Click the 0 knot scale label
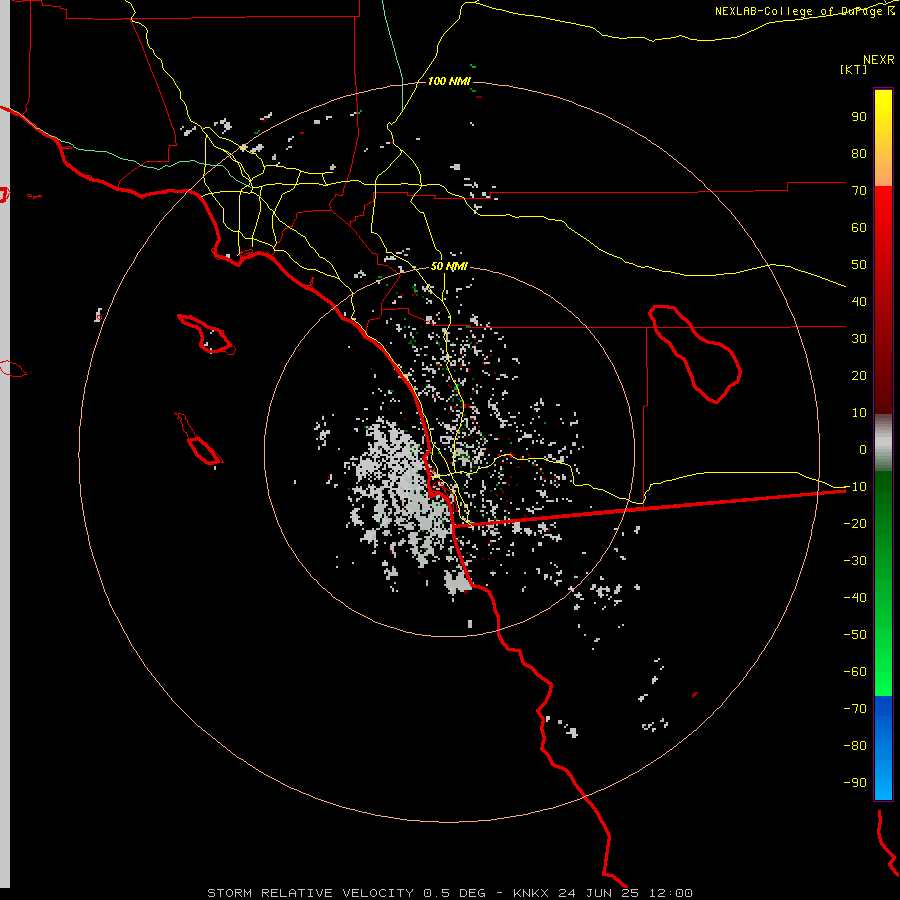The width and height of the screenshot is (900, 900). (863, 449)
